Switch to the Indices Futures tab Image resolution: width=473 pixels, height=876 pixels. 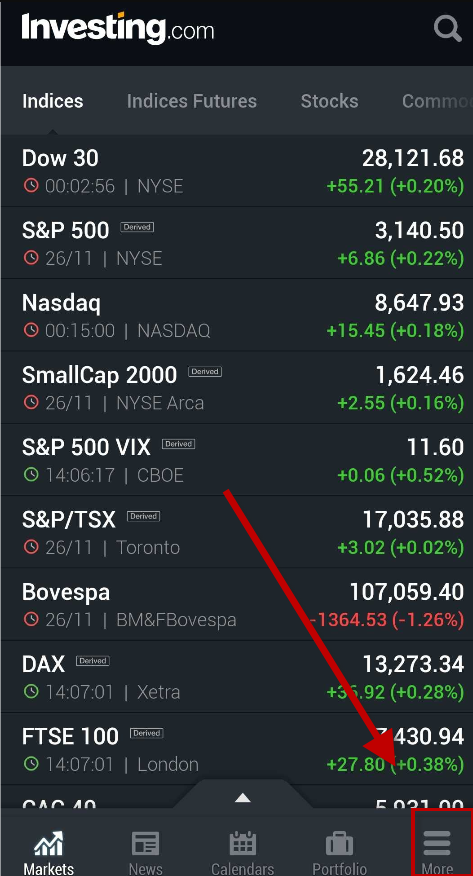[x=192, y=101]
